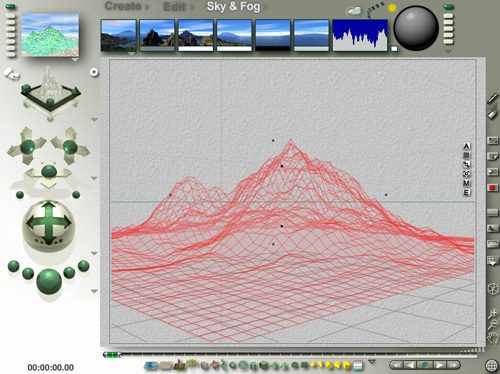The height and width of the screenshot is (374, 500).
Task: Click the large green render sphere
Action: (49, 281)
